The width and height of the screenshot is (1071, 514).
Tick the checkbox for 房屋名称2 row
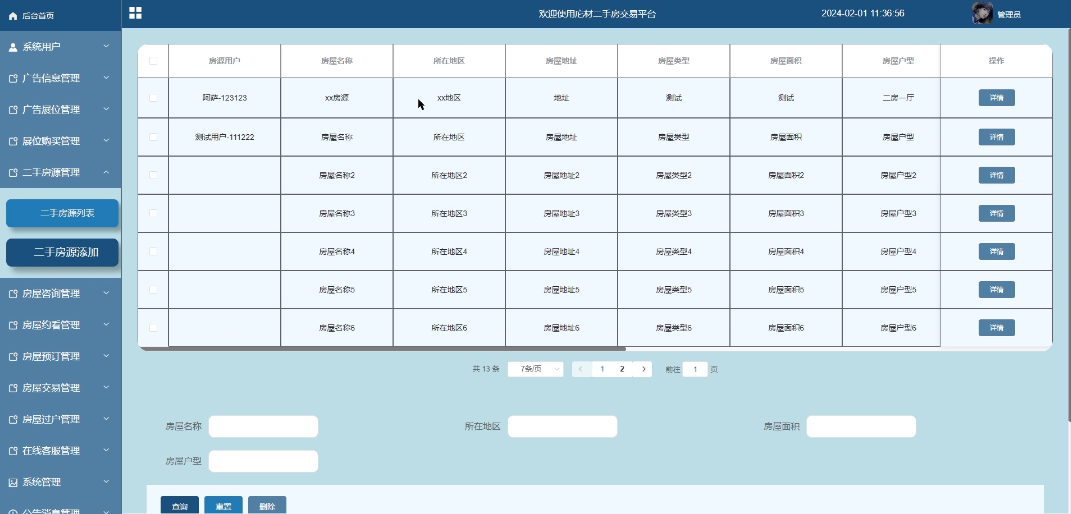click(153, 175)
